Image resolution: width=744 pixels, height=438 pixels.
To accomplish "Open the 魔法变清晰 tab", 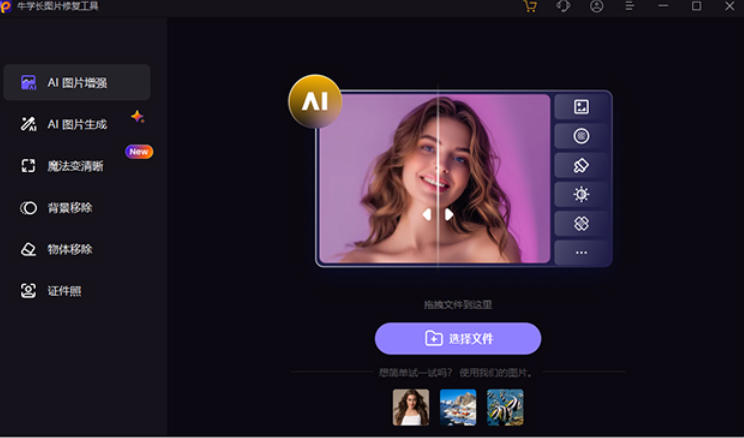I will 77,166.
